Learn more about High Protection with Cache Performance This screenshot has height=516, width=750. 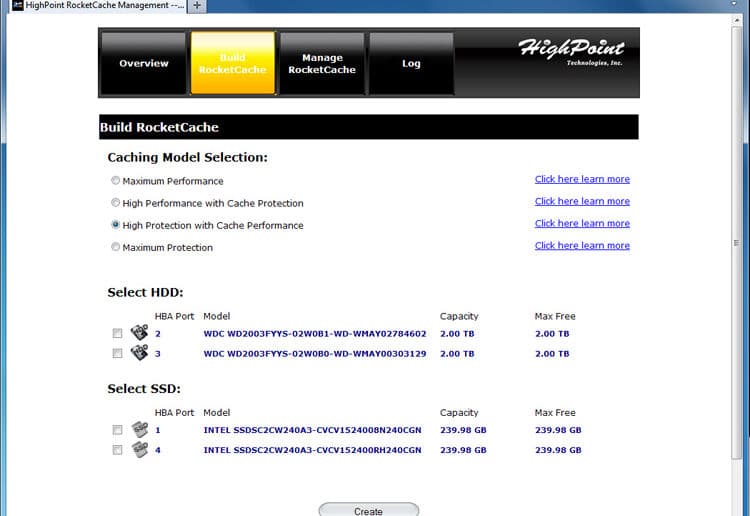click(x=582, y=223)
